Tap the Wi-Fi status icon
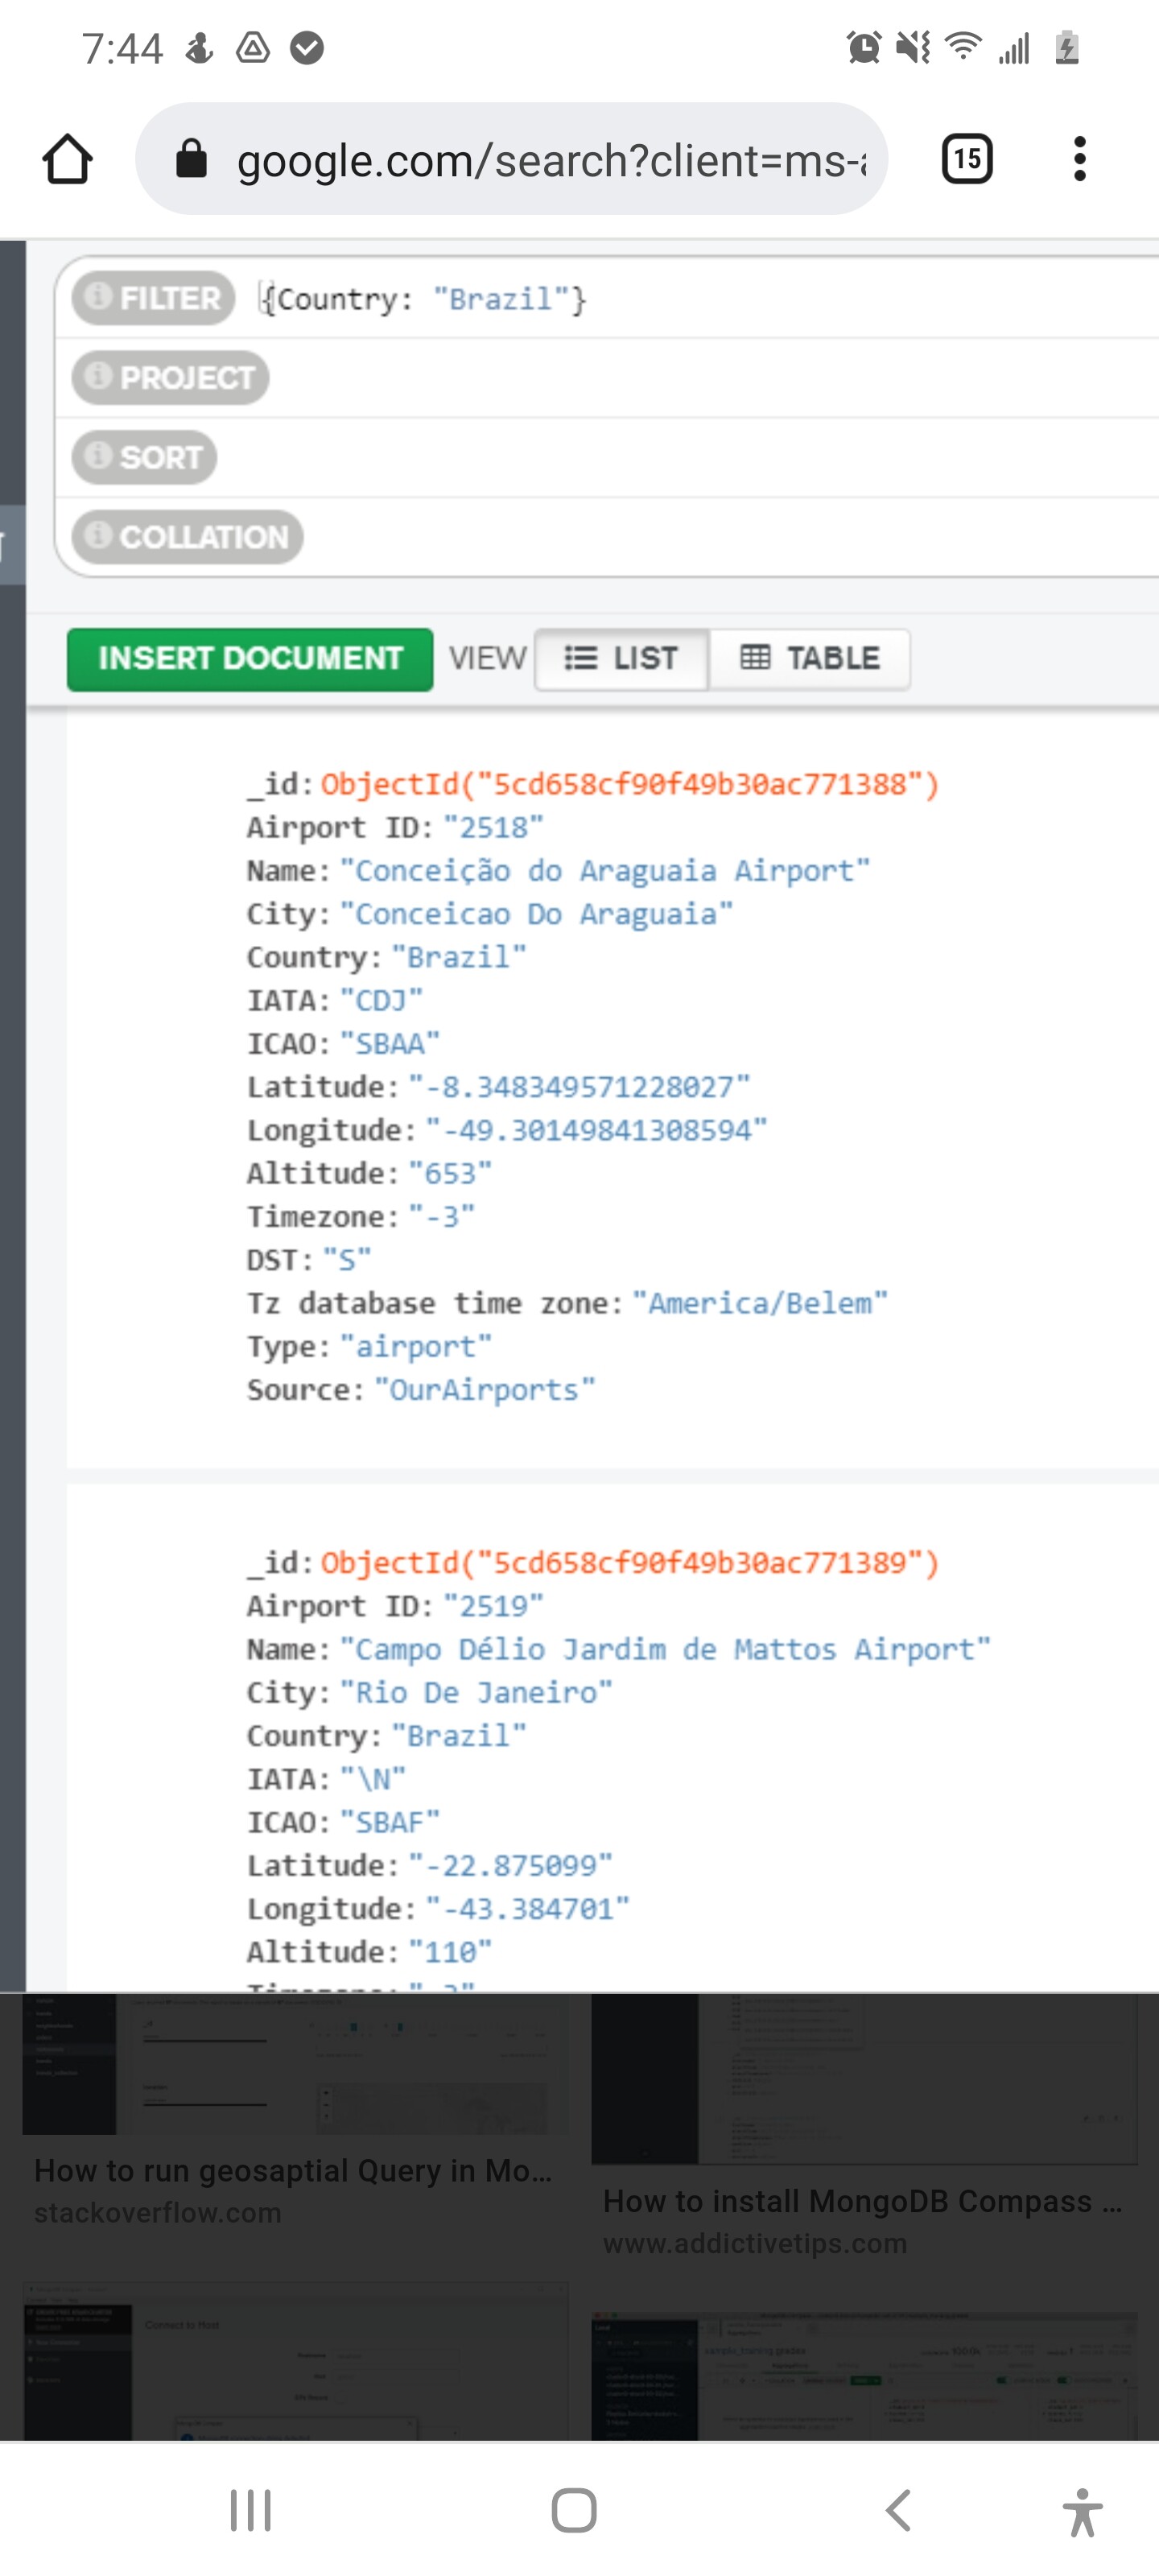This screenshot has height=2576, width=1159. pyautogui.click(x=964, y=46)
